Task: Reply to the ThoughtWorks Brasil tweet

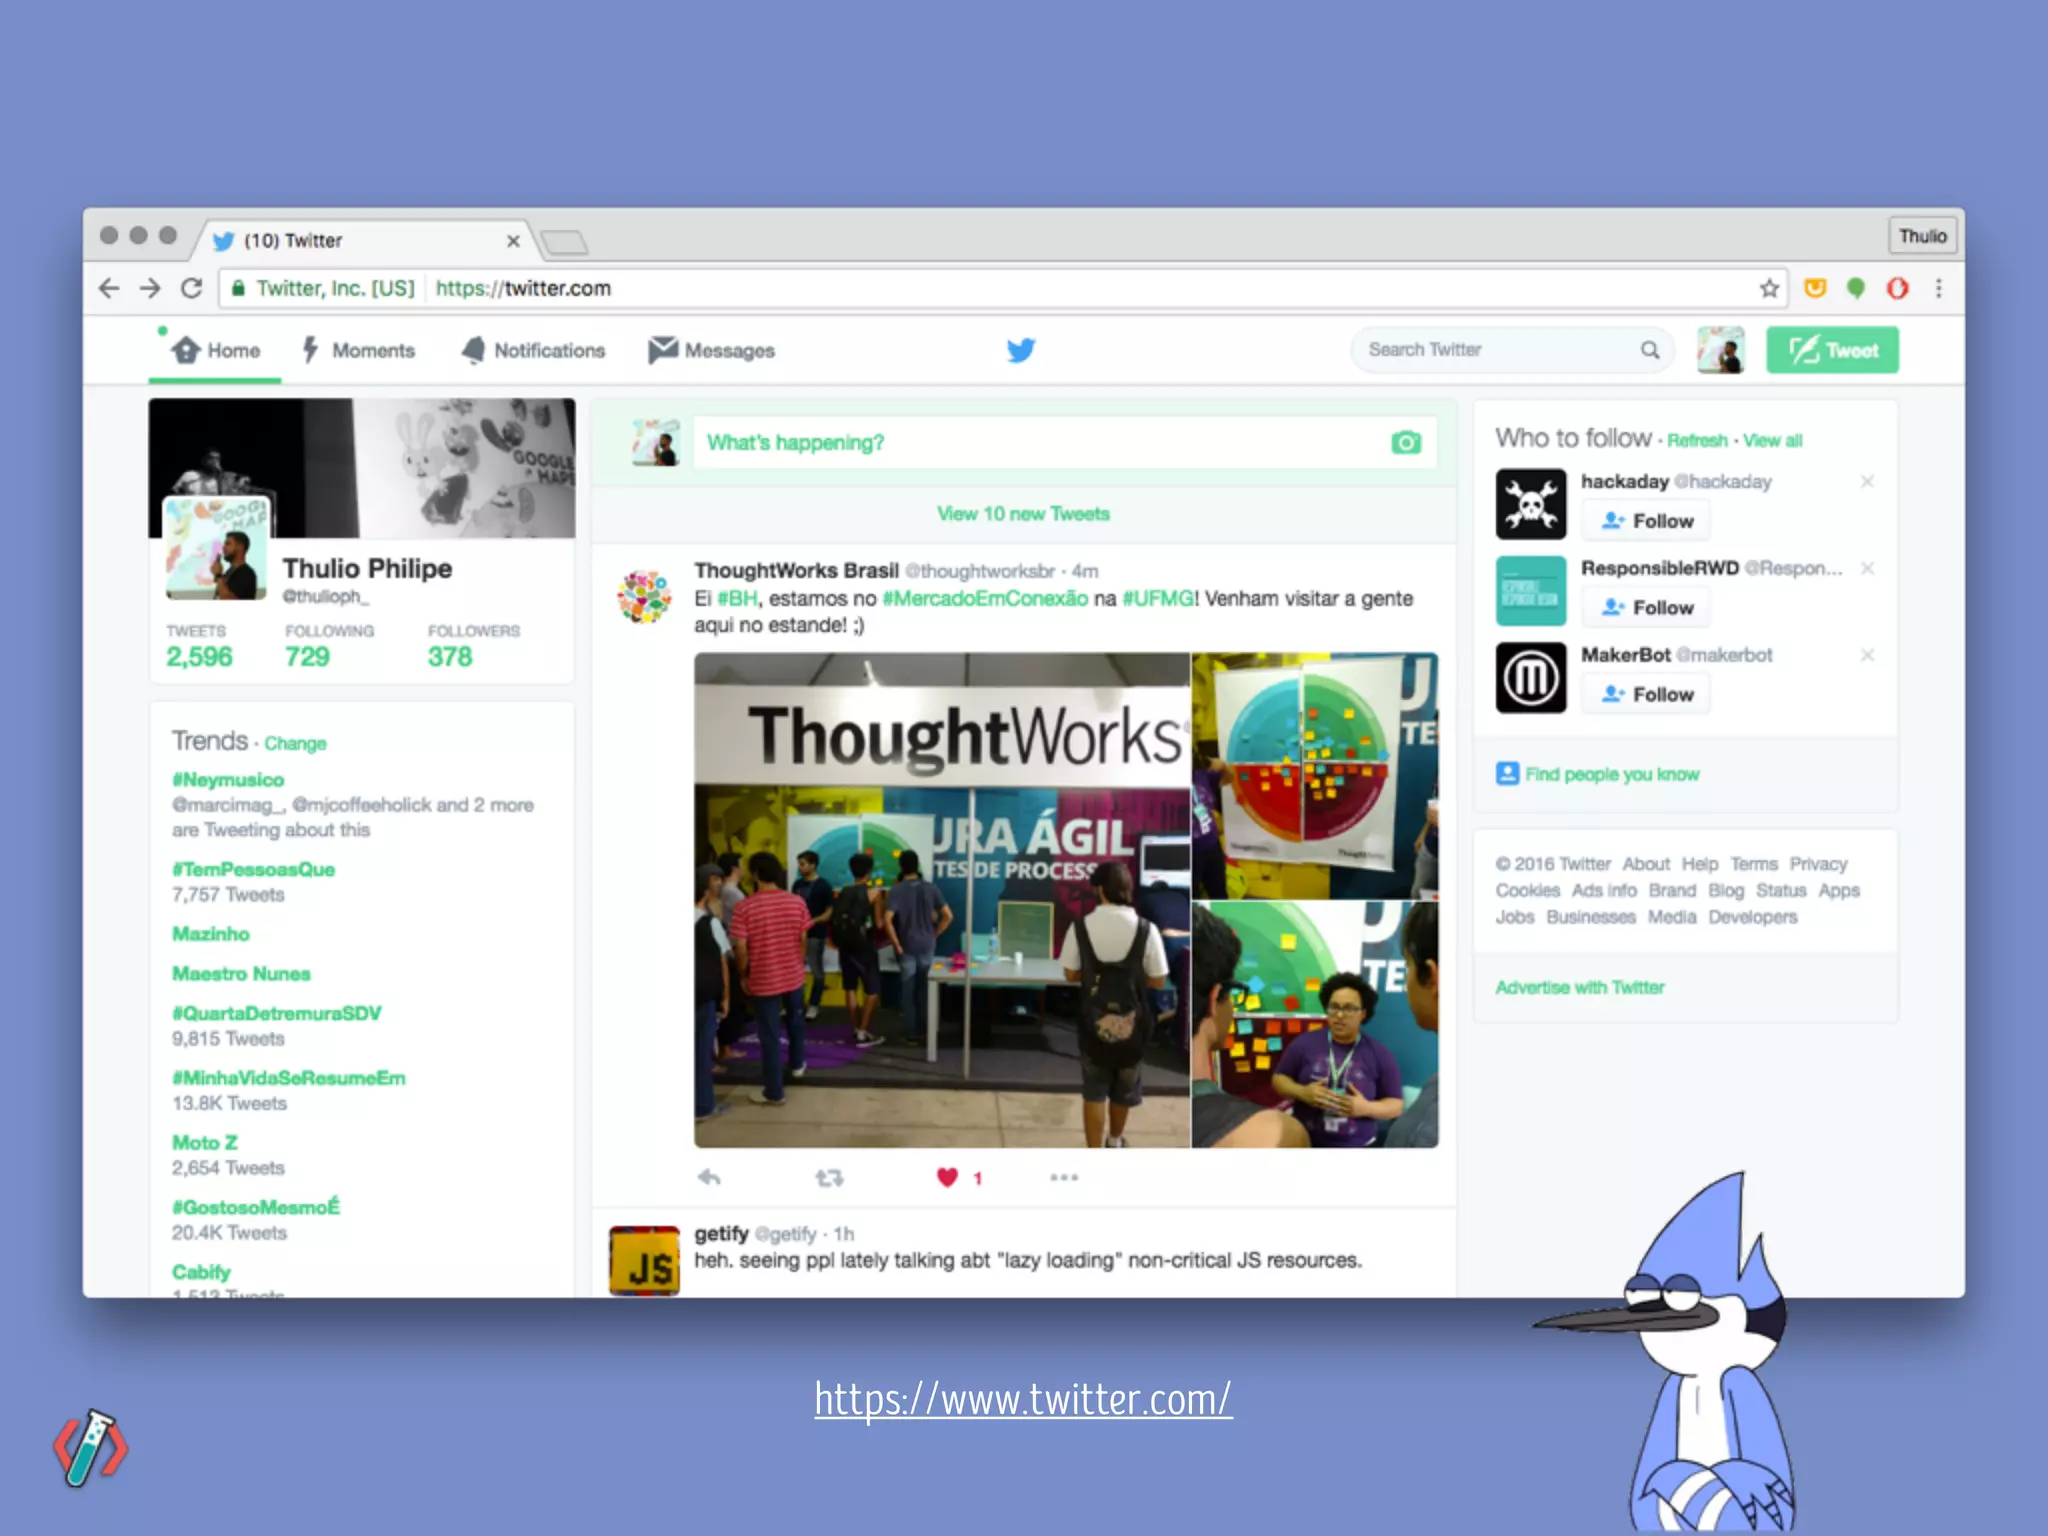Action: tap(709, 1178)
